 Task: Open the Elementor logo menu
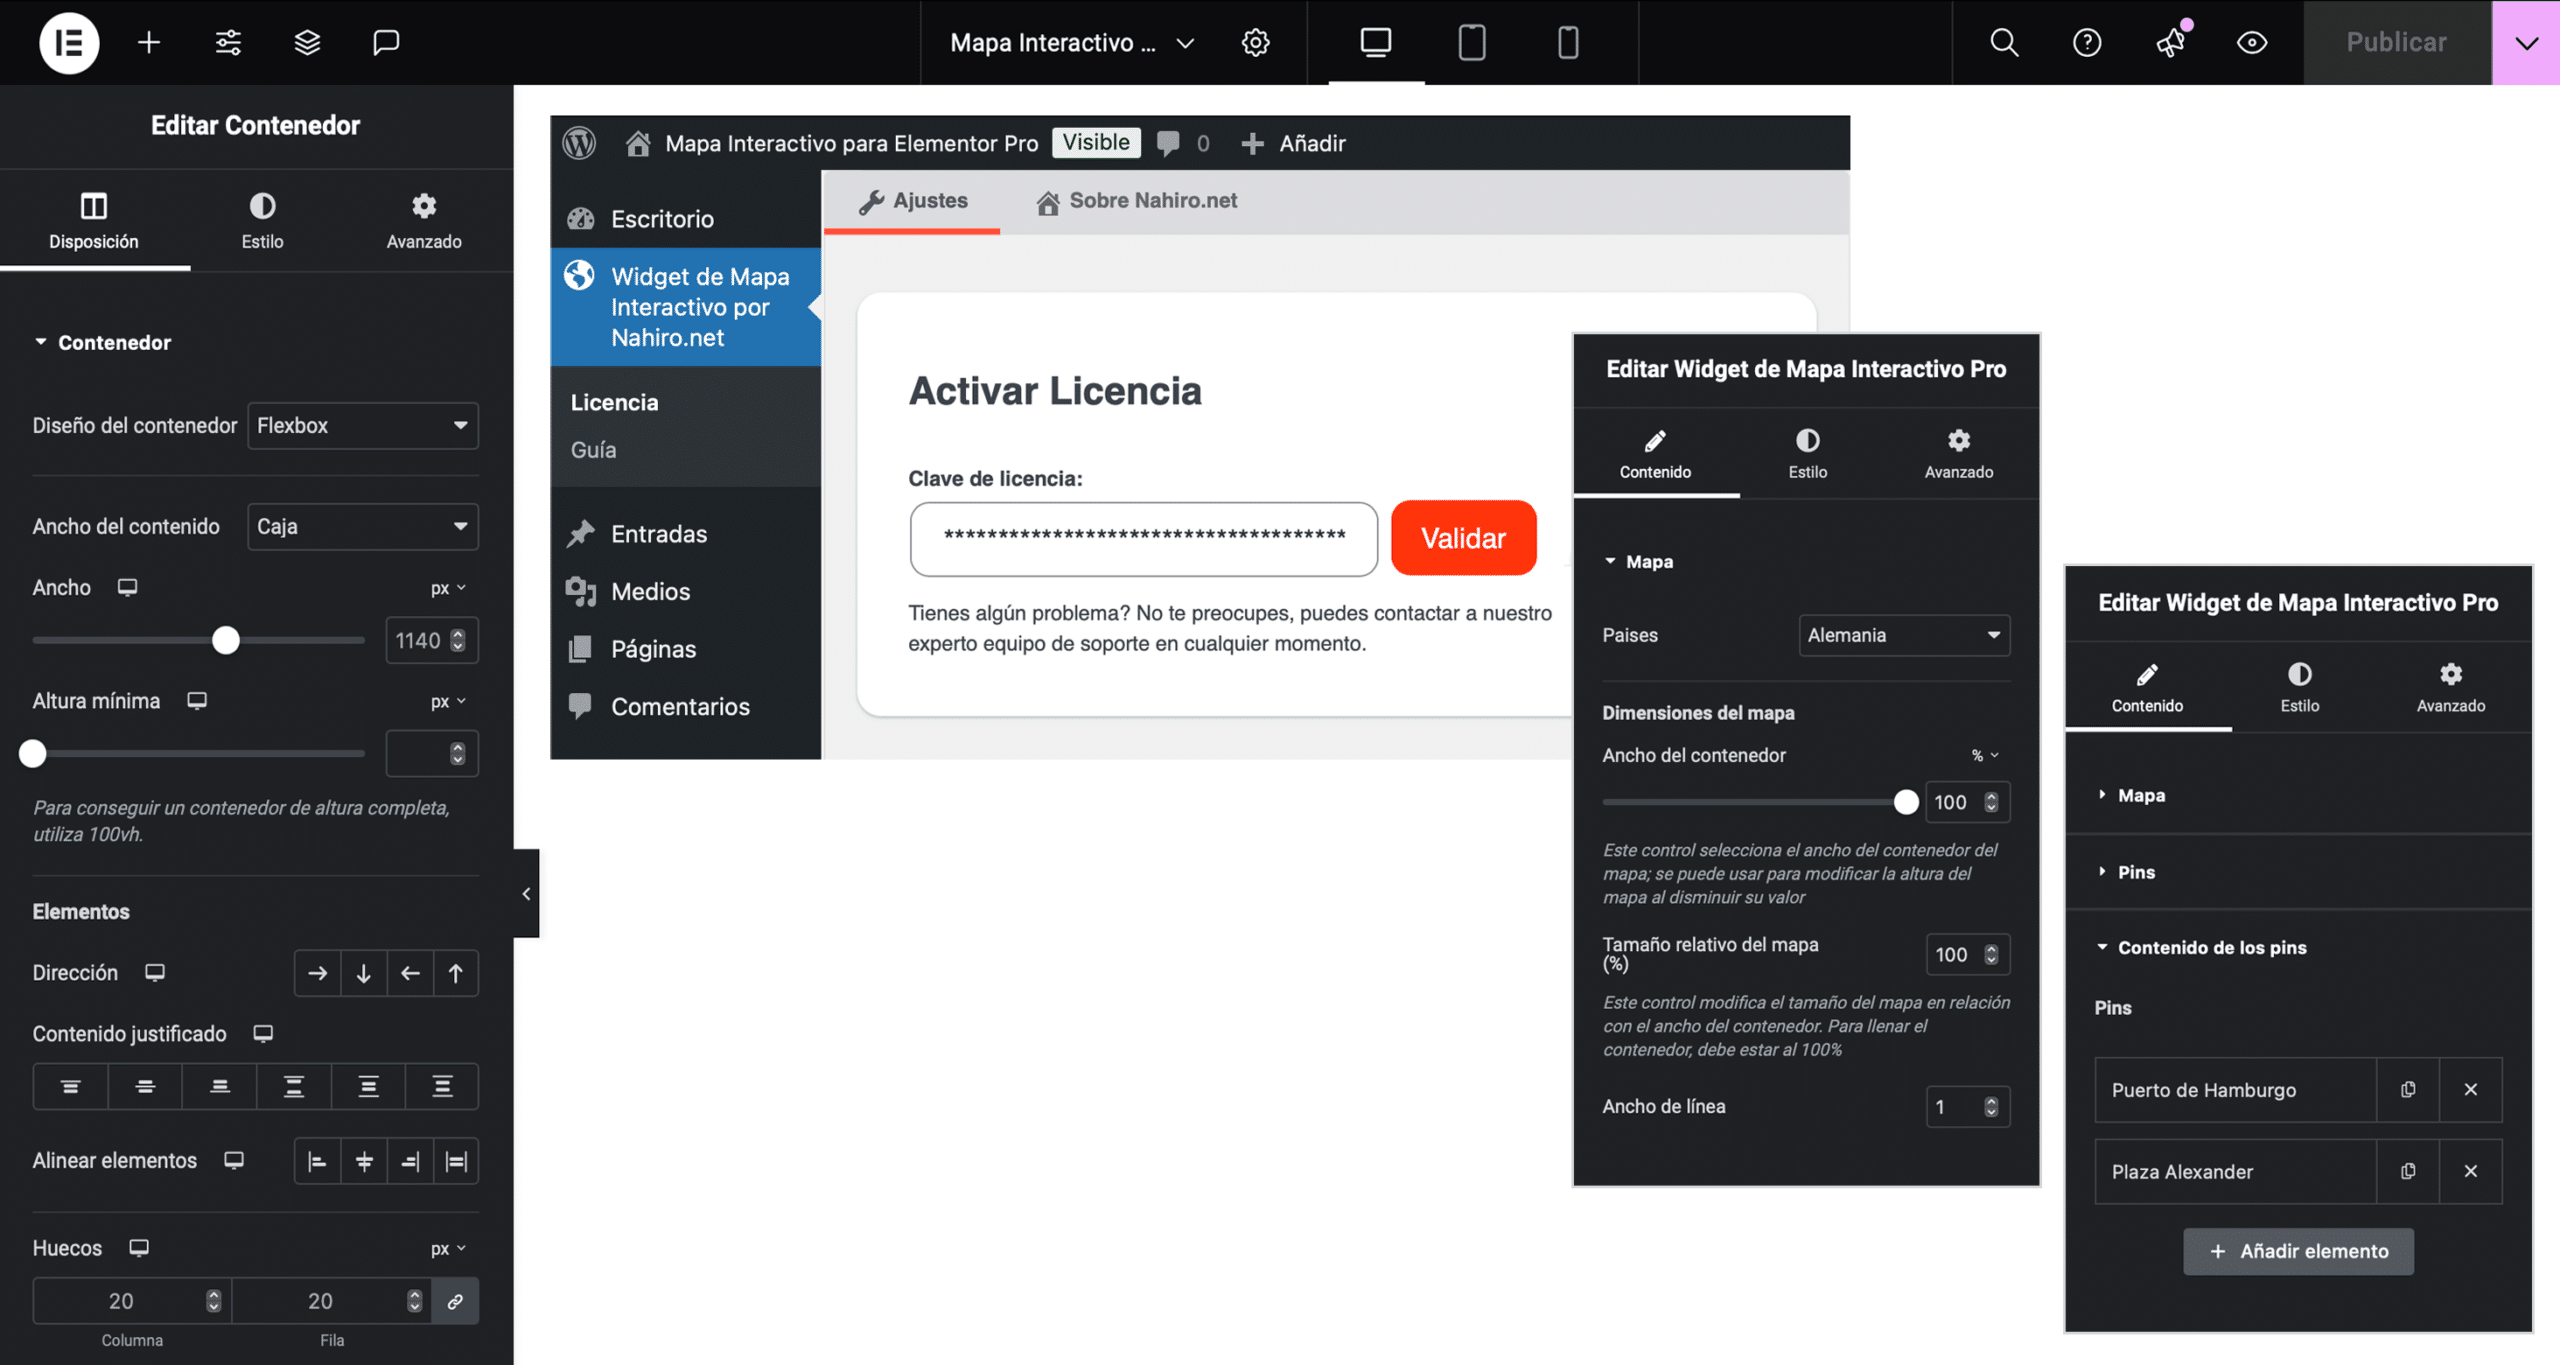coord(69,42)
